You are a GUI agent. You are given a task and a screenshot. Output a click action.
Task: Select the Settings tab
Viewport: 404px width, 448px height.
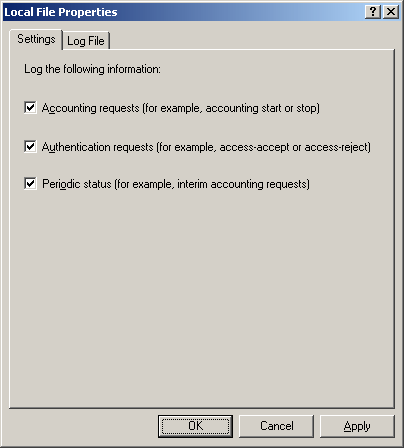point(36,39)
